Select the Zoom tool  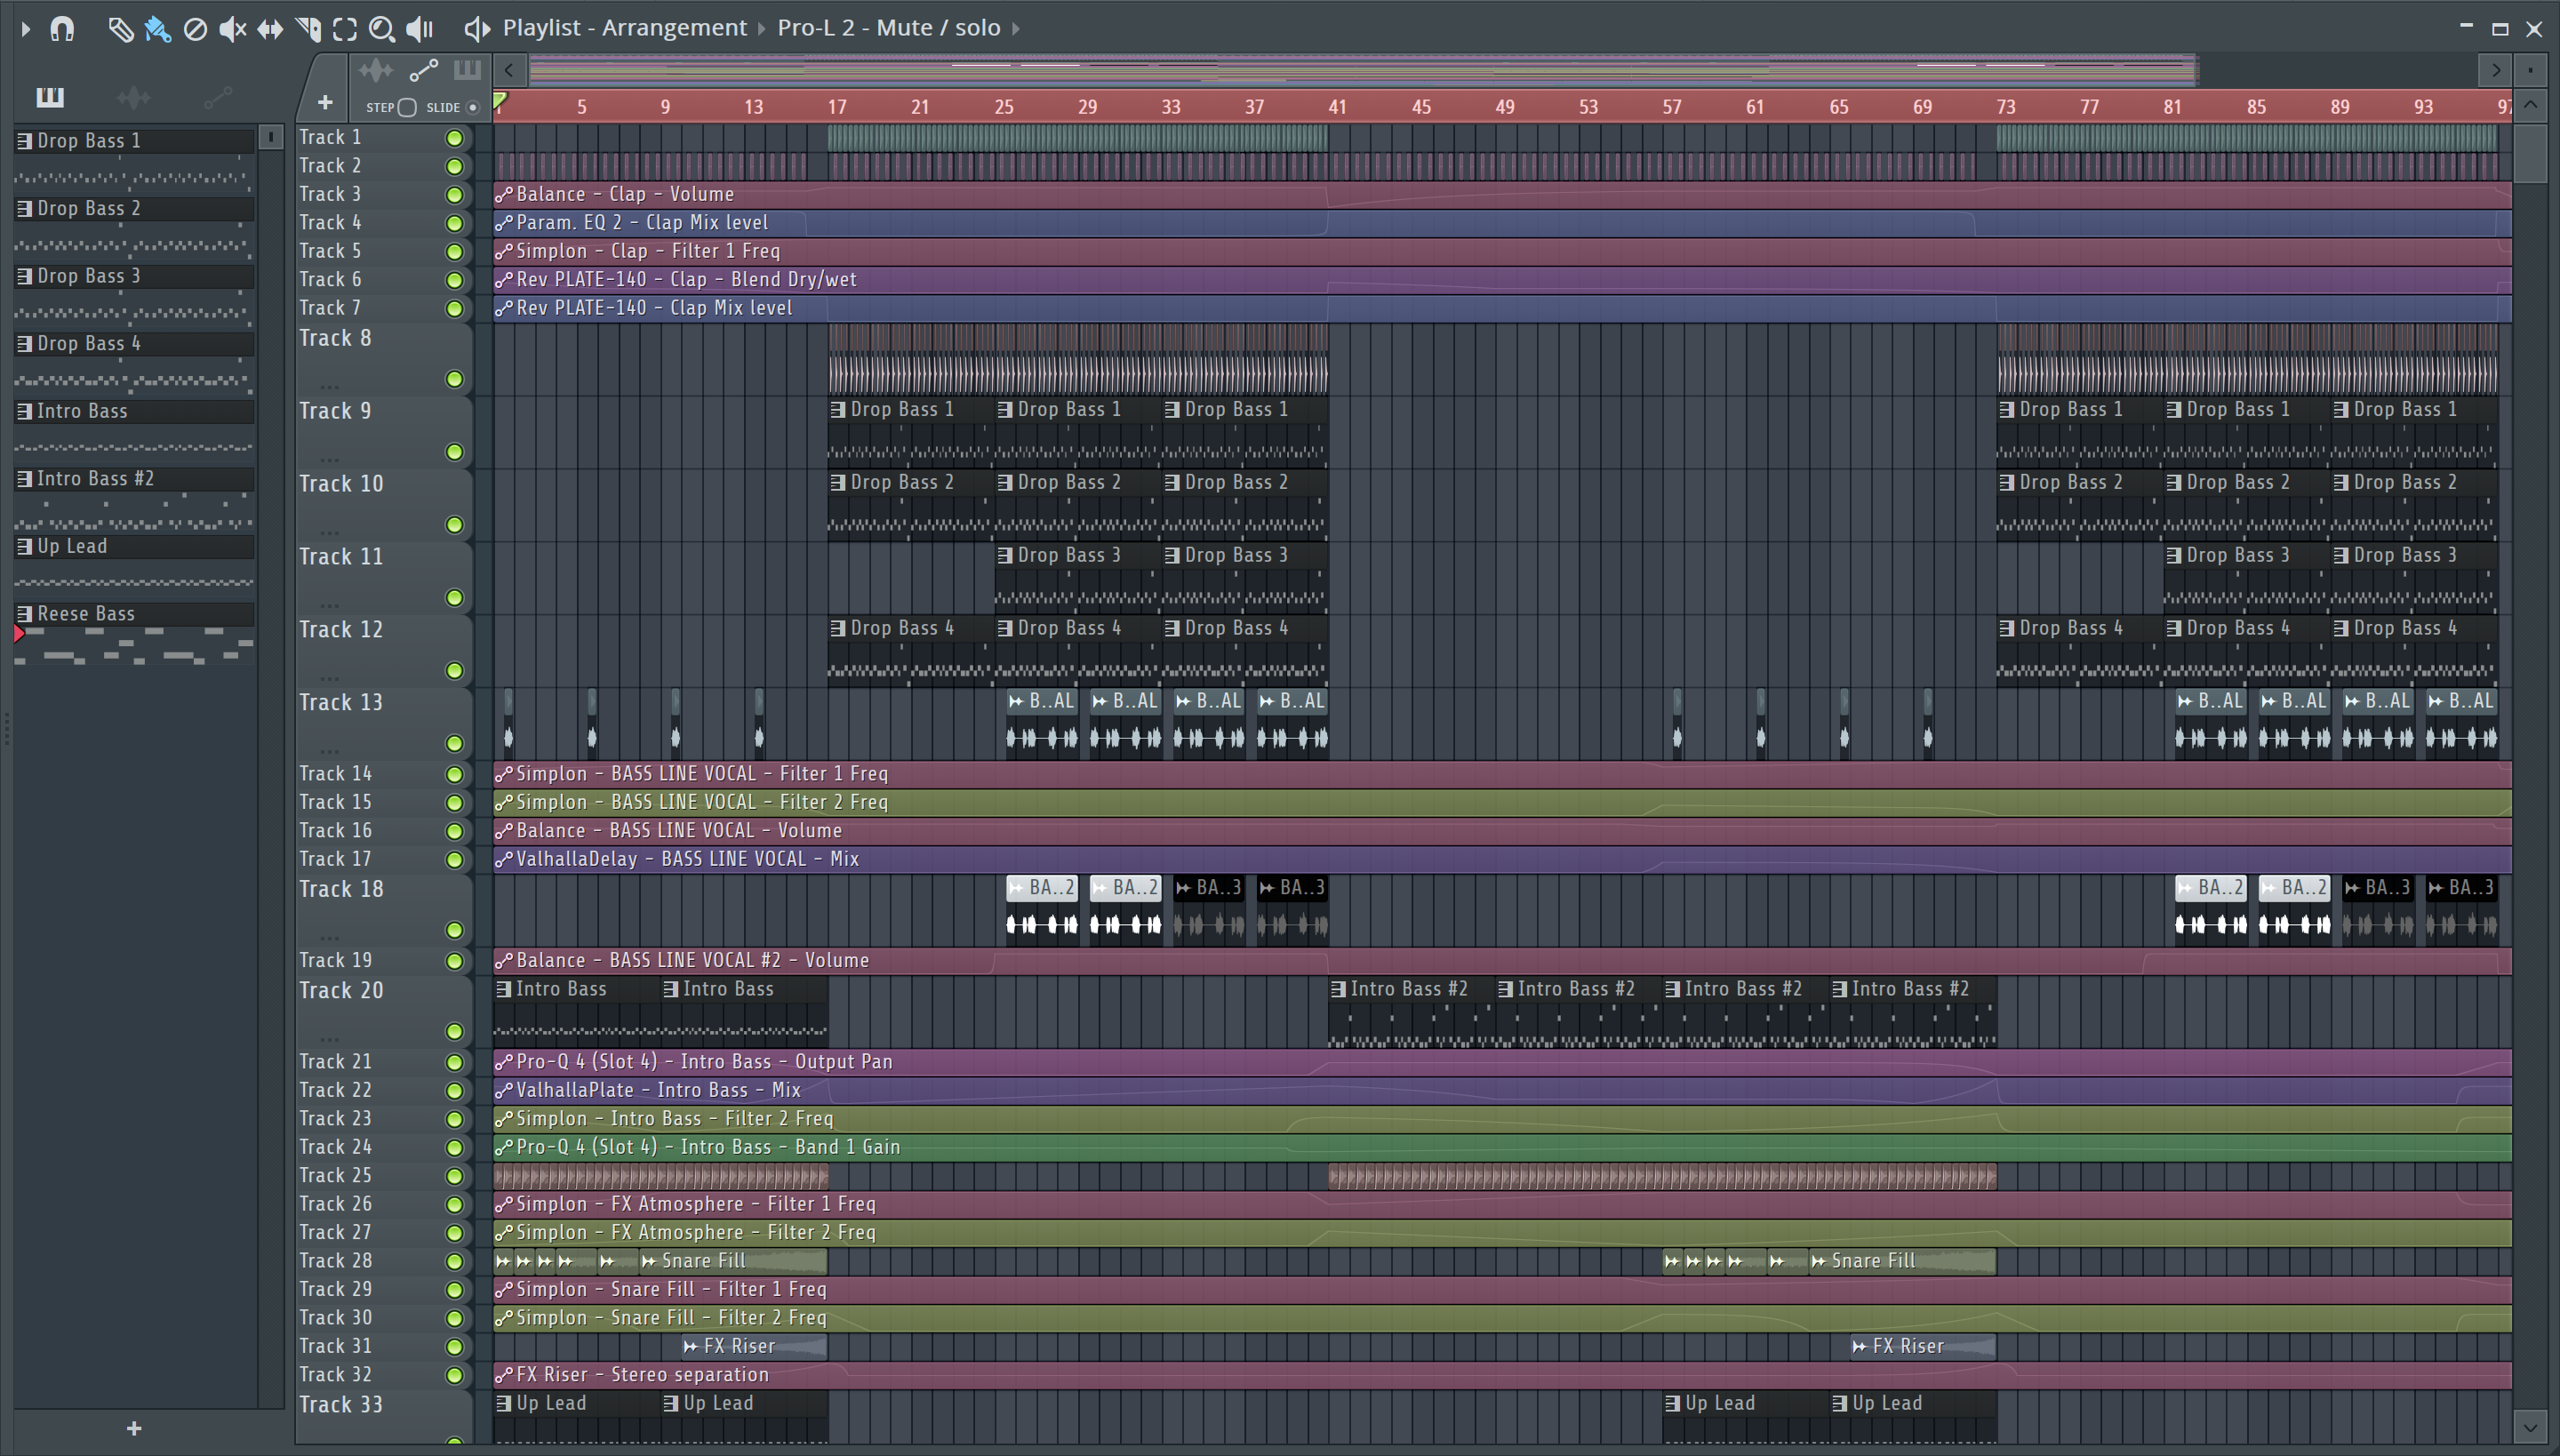click(x=381, y=28)
